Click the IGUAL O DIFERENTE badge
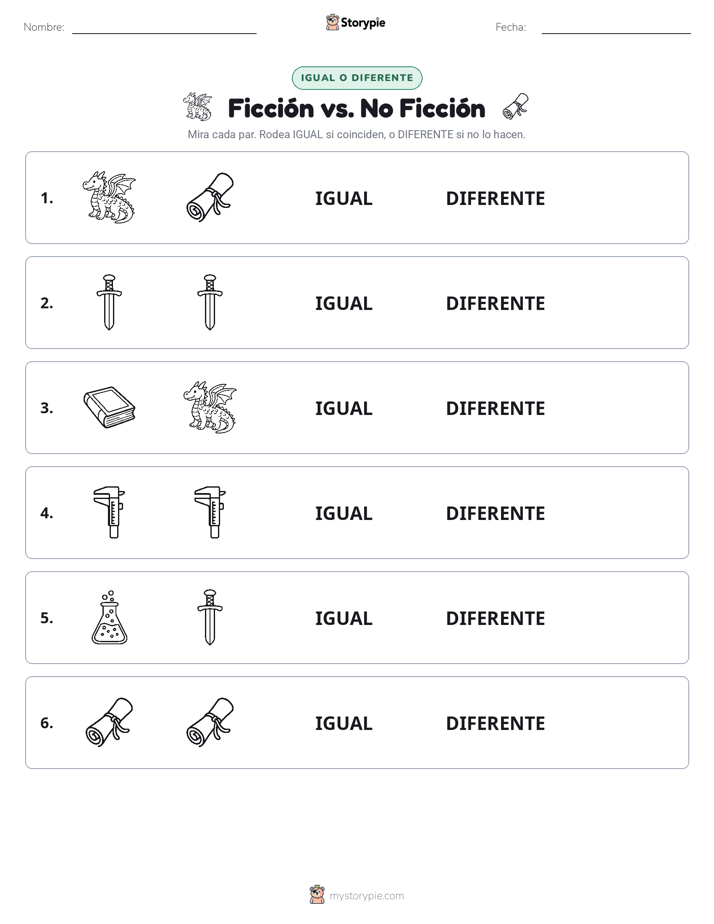The image size is (714, 924). (357, 78)
